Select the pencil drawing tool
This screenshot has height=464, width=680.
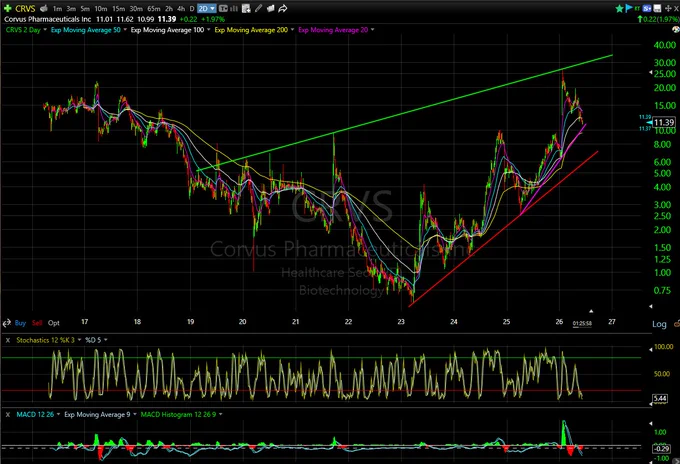(258, 8)
